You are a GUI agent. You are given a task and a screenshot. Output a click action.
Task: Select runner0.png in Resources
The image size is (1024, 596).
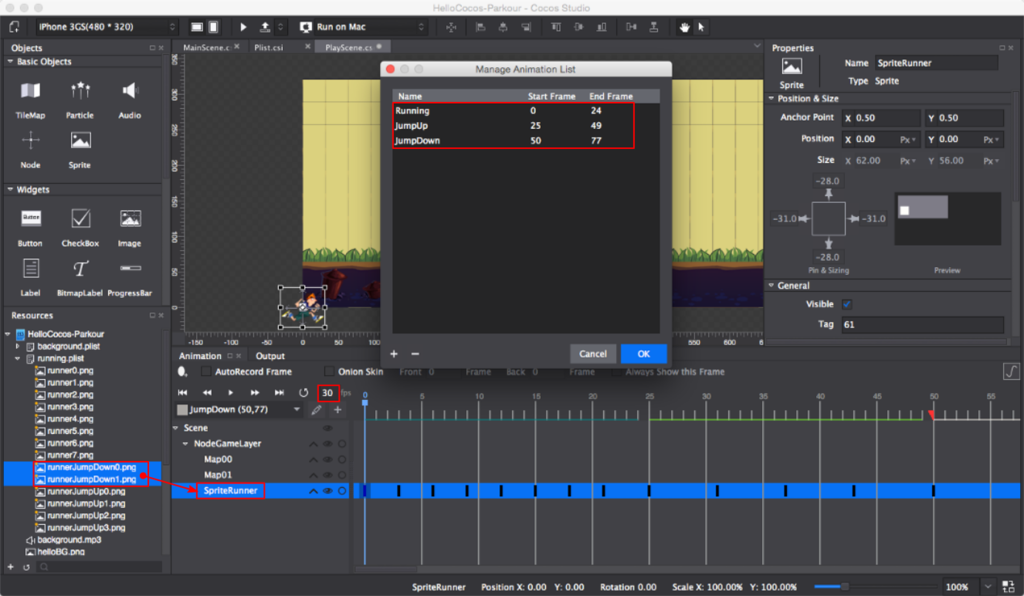tap(70, 371)
